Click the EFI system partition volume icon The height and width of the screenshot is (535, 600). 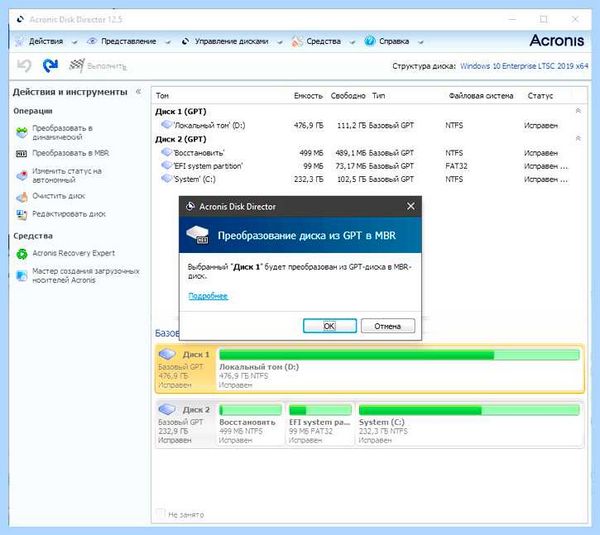coord(166,165)
